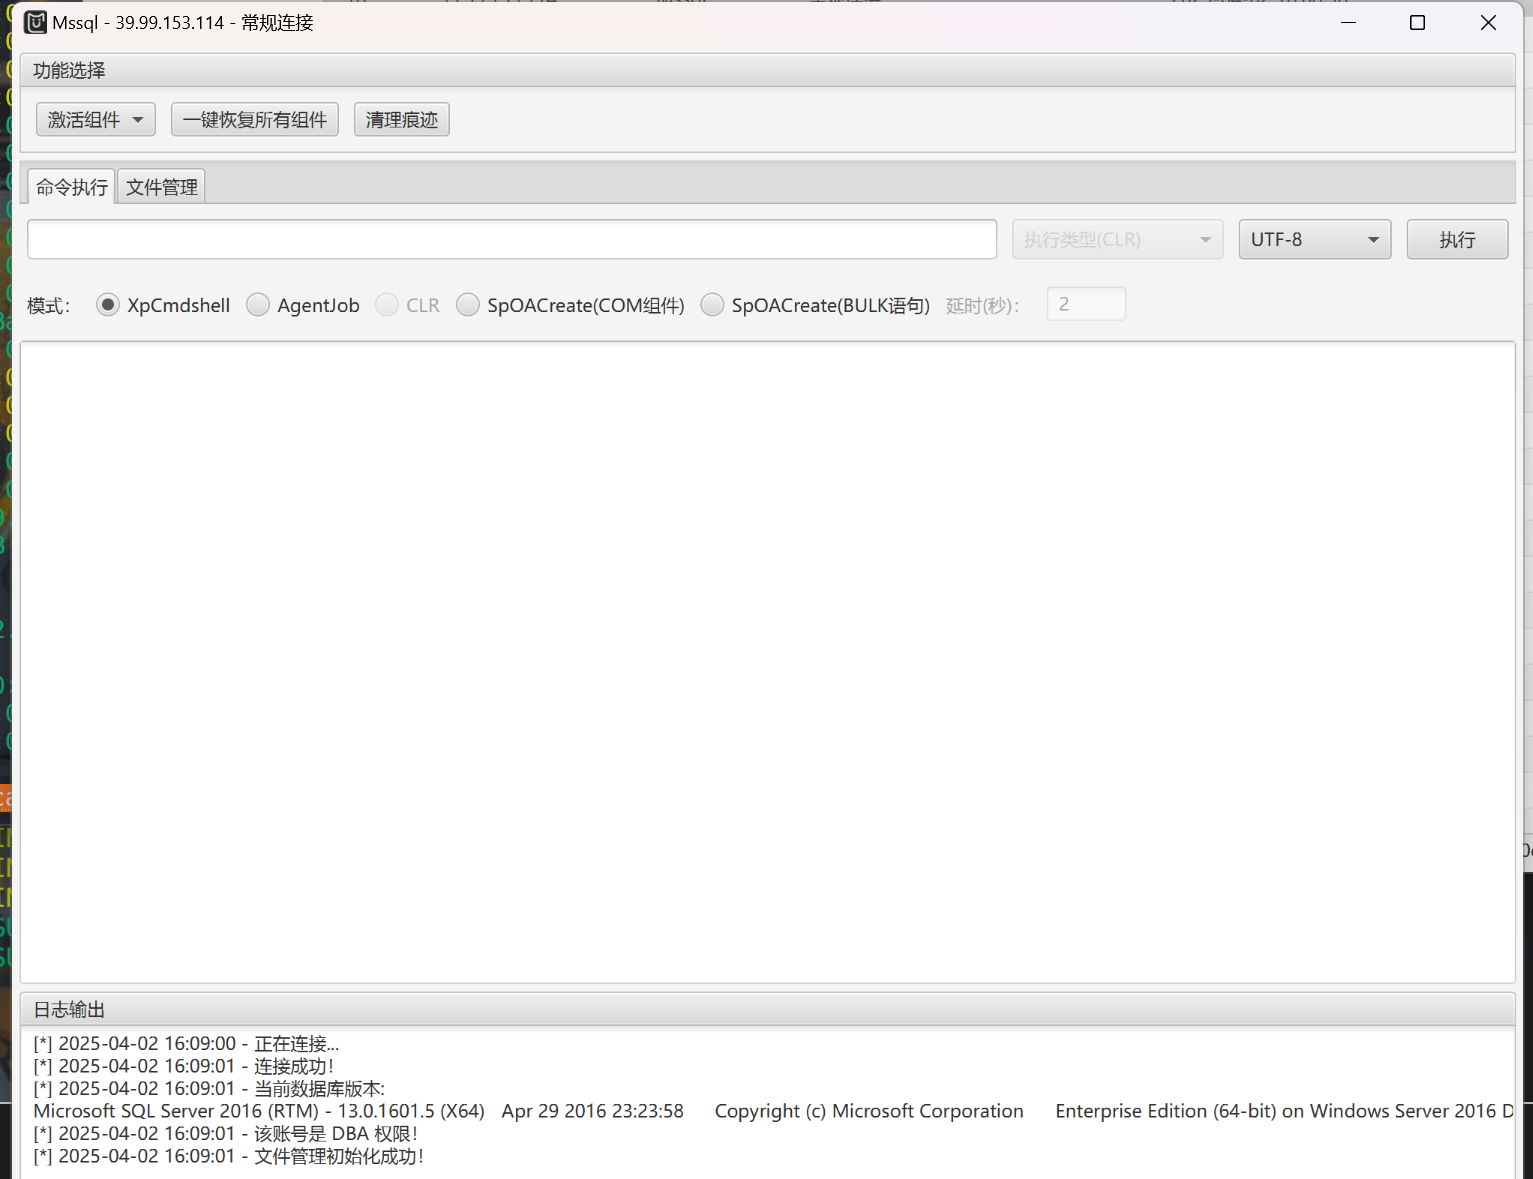Close the Mssql connection window
The height and width of the screenshot is (1179, 1533).
click(1488, 22)
